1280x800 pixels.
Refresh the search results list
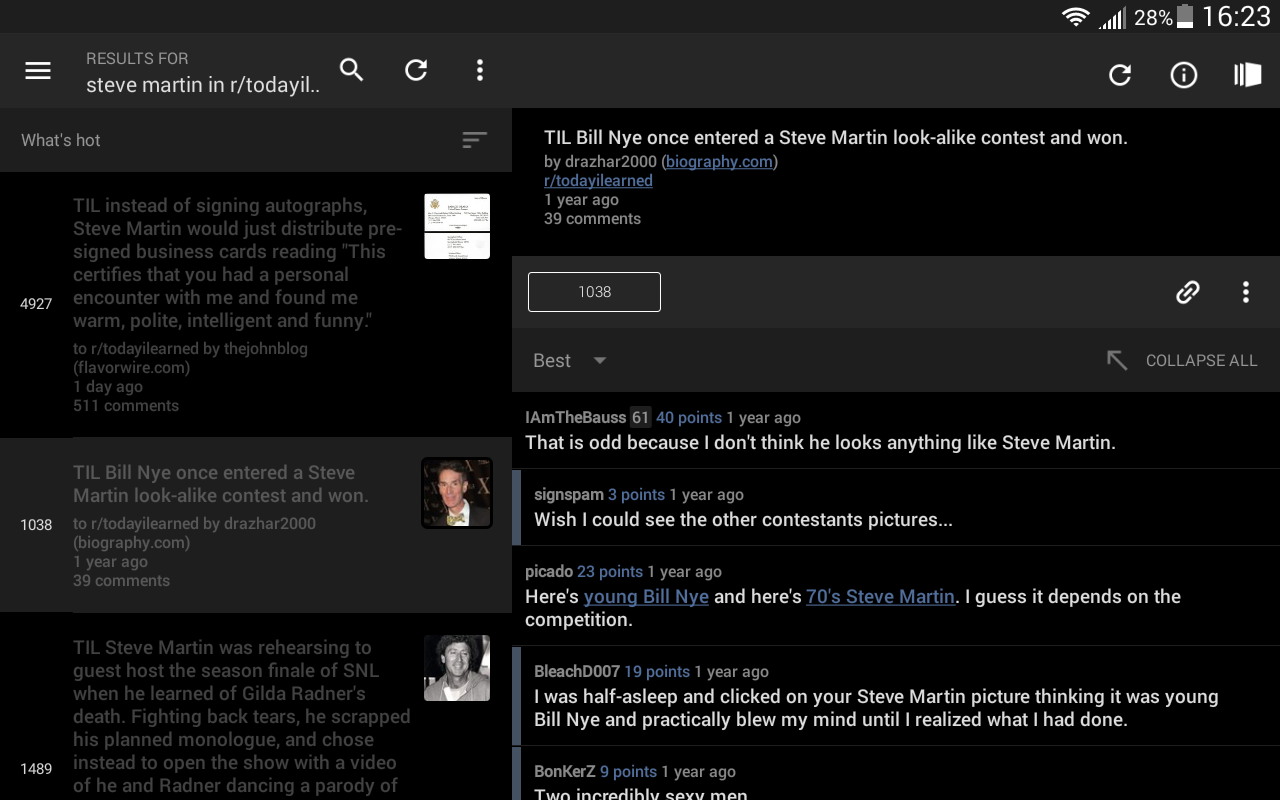coord(416,69)
